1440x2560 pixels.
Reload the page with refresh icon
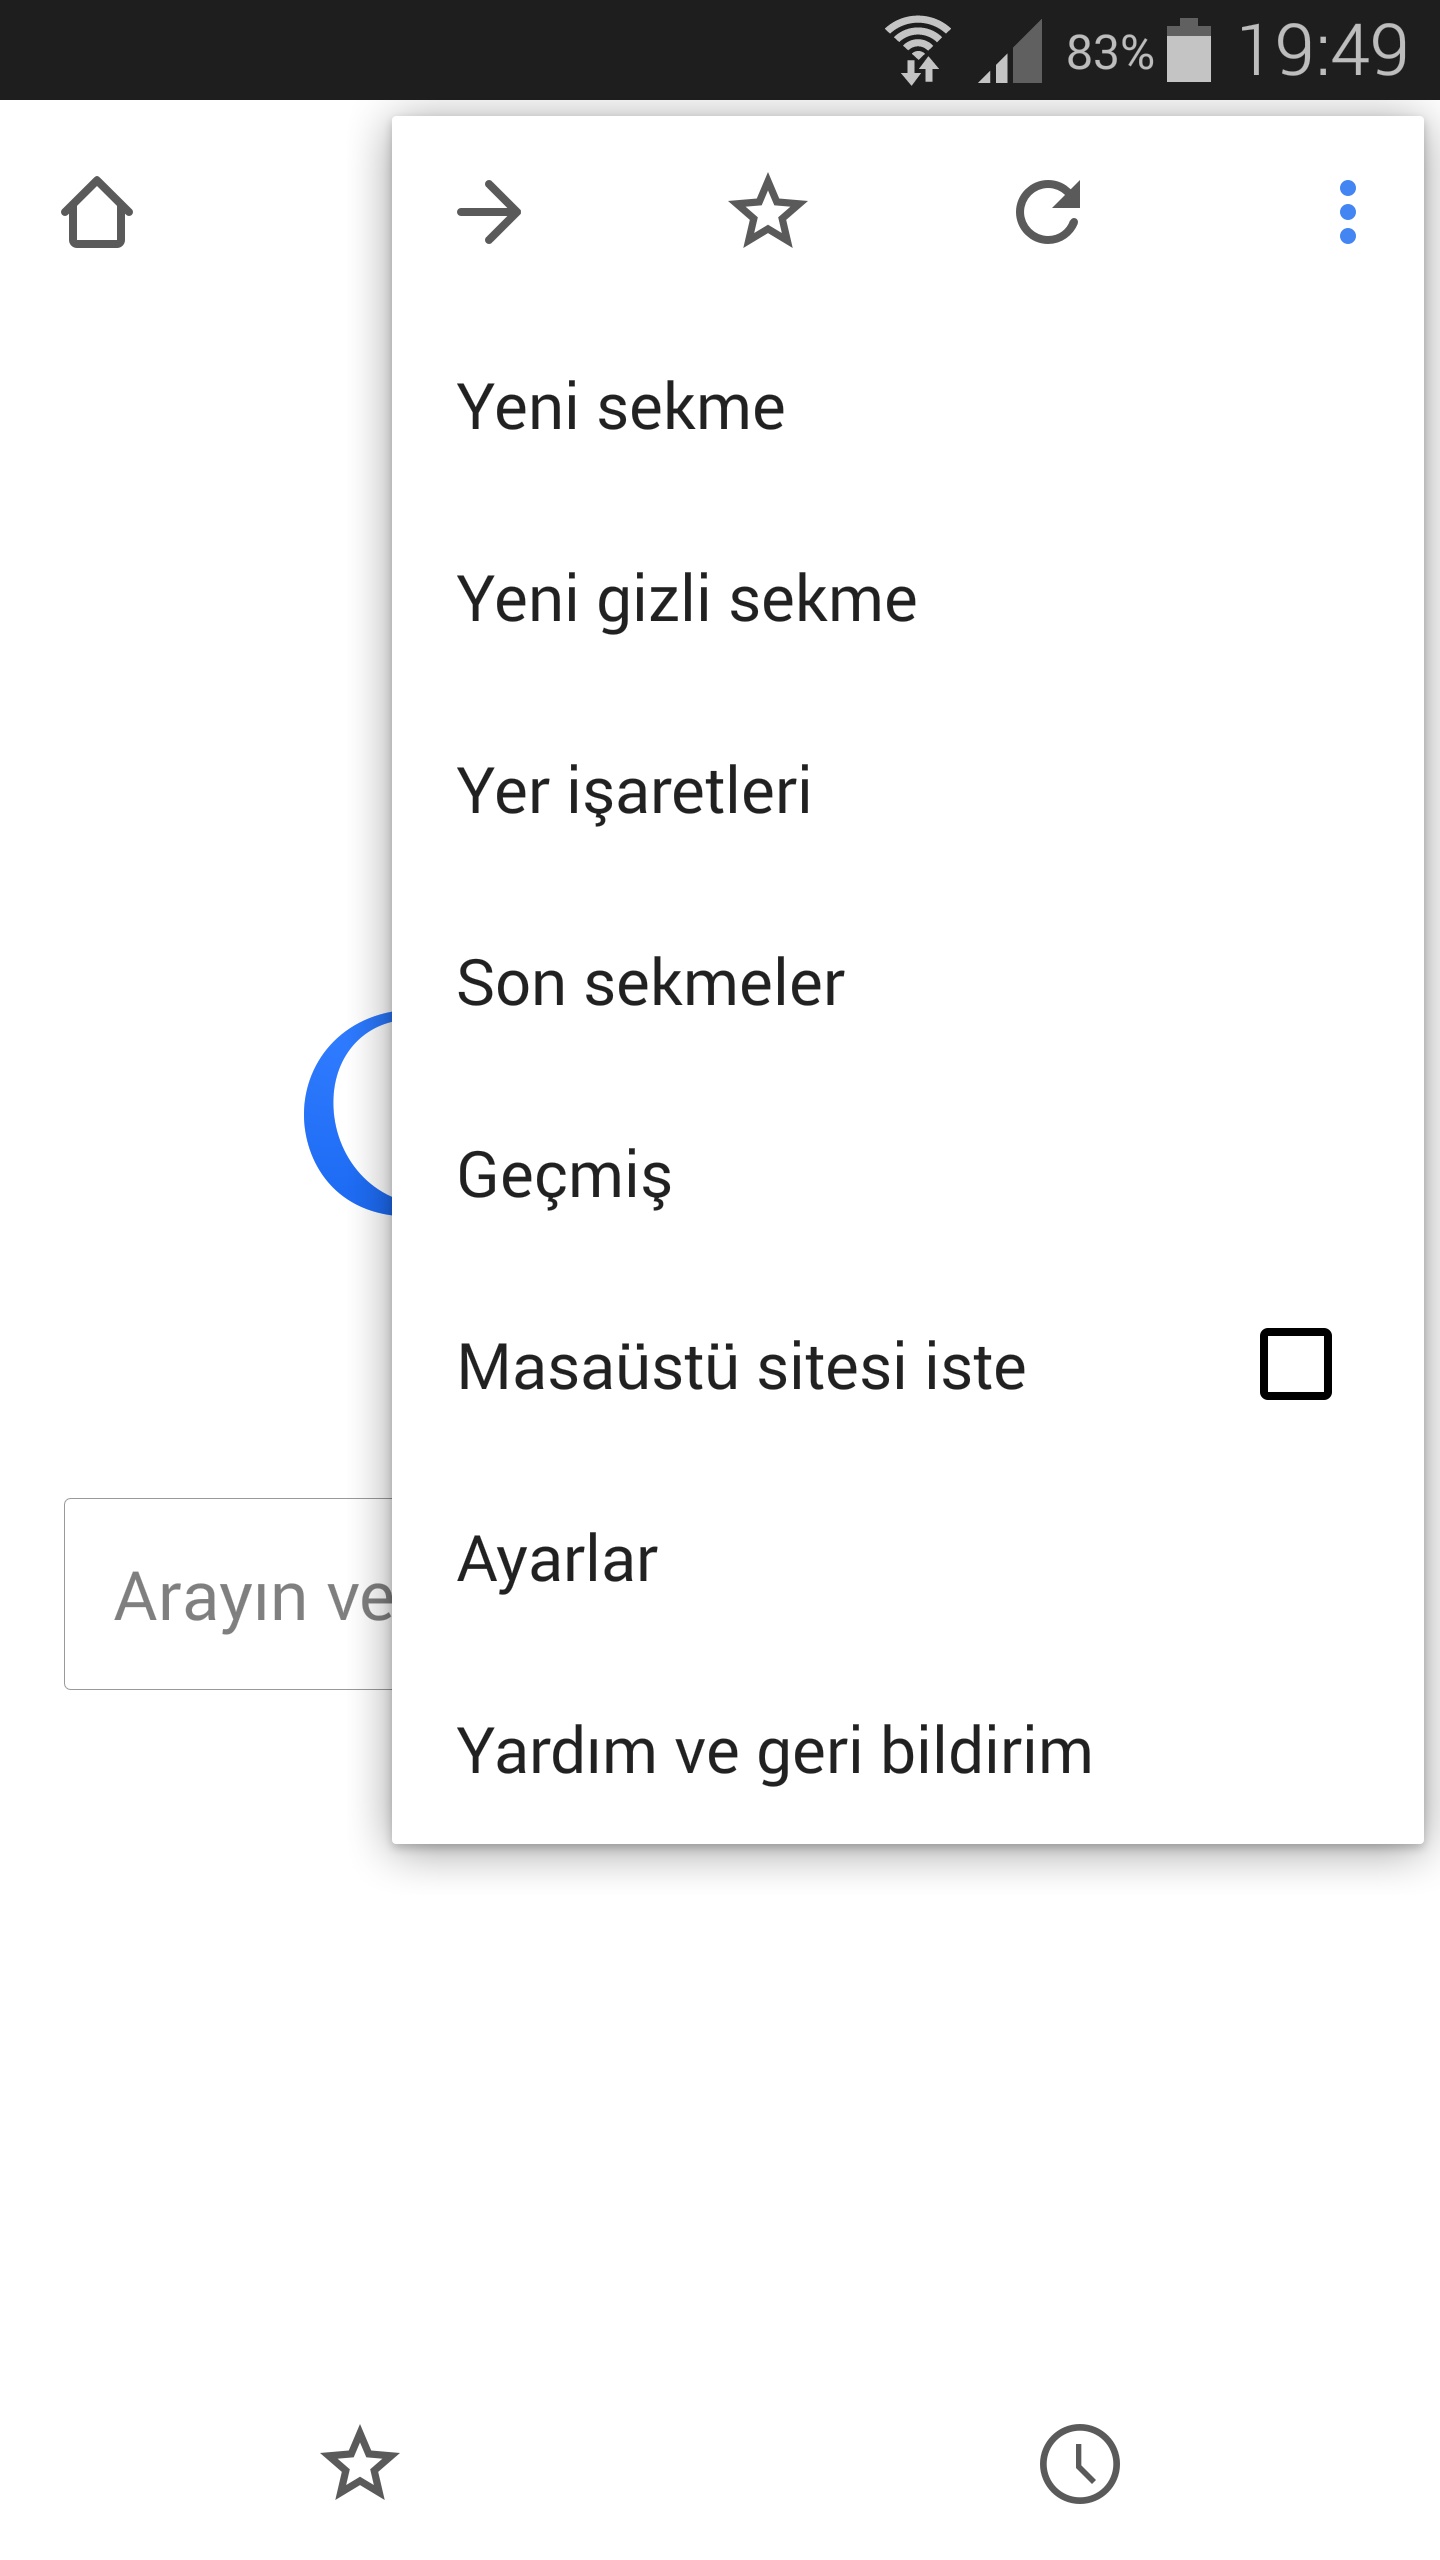click(1048, 212)
